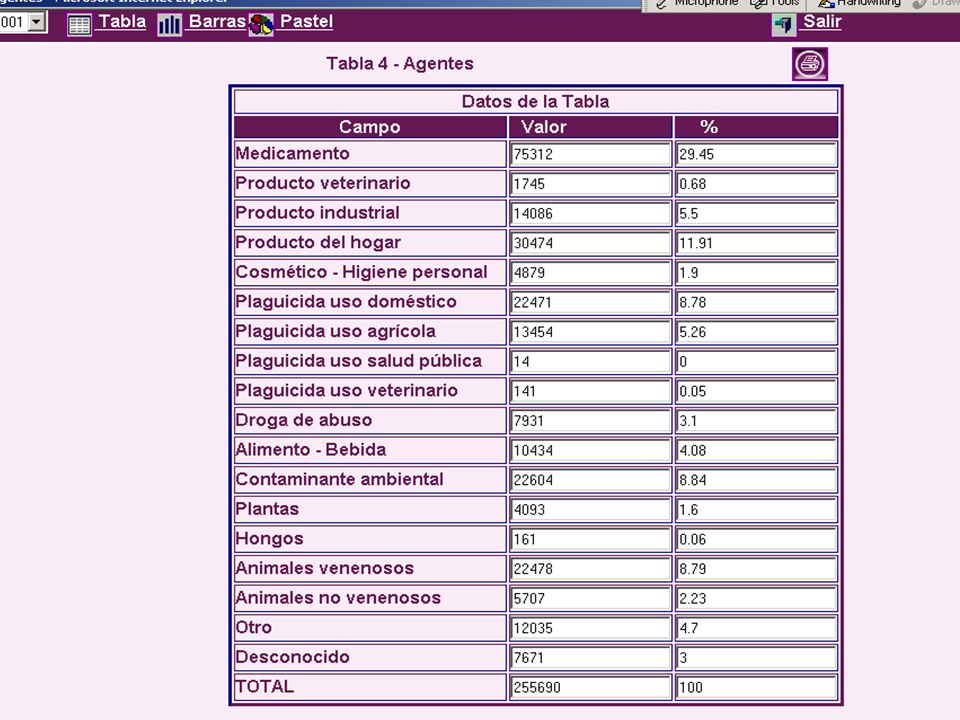Click the Desconocido row label
960x720 pixels.
(x=293, y=657)
